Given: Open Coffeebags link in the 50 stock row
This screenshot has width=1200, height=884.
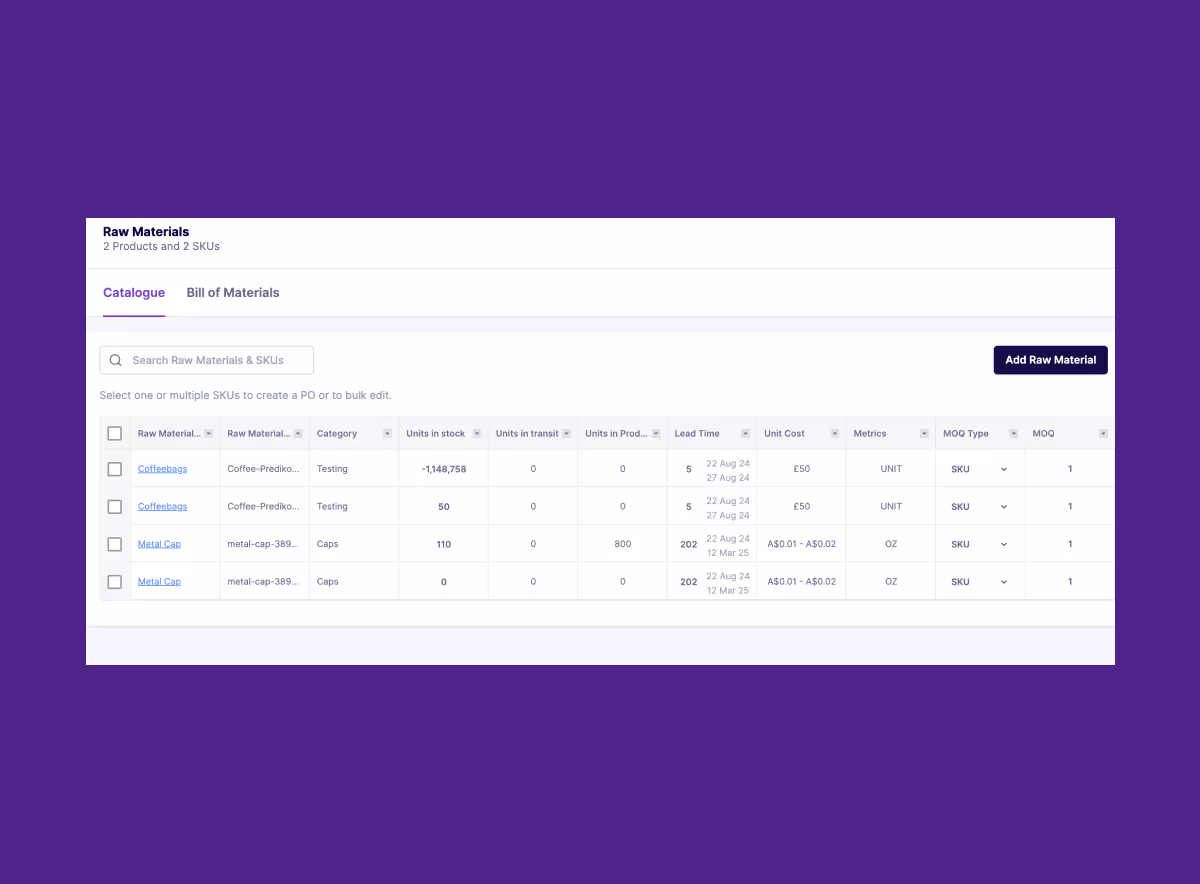Looking at the screenshot, I should 162,507.
